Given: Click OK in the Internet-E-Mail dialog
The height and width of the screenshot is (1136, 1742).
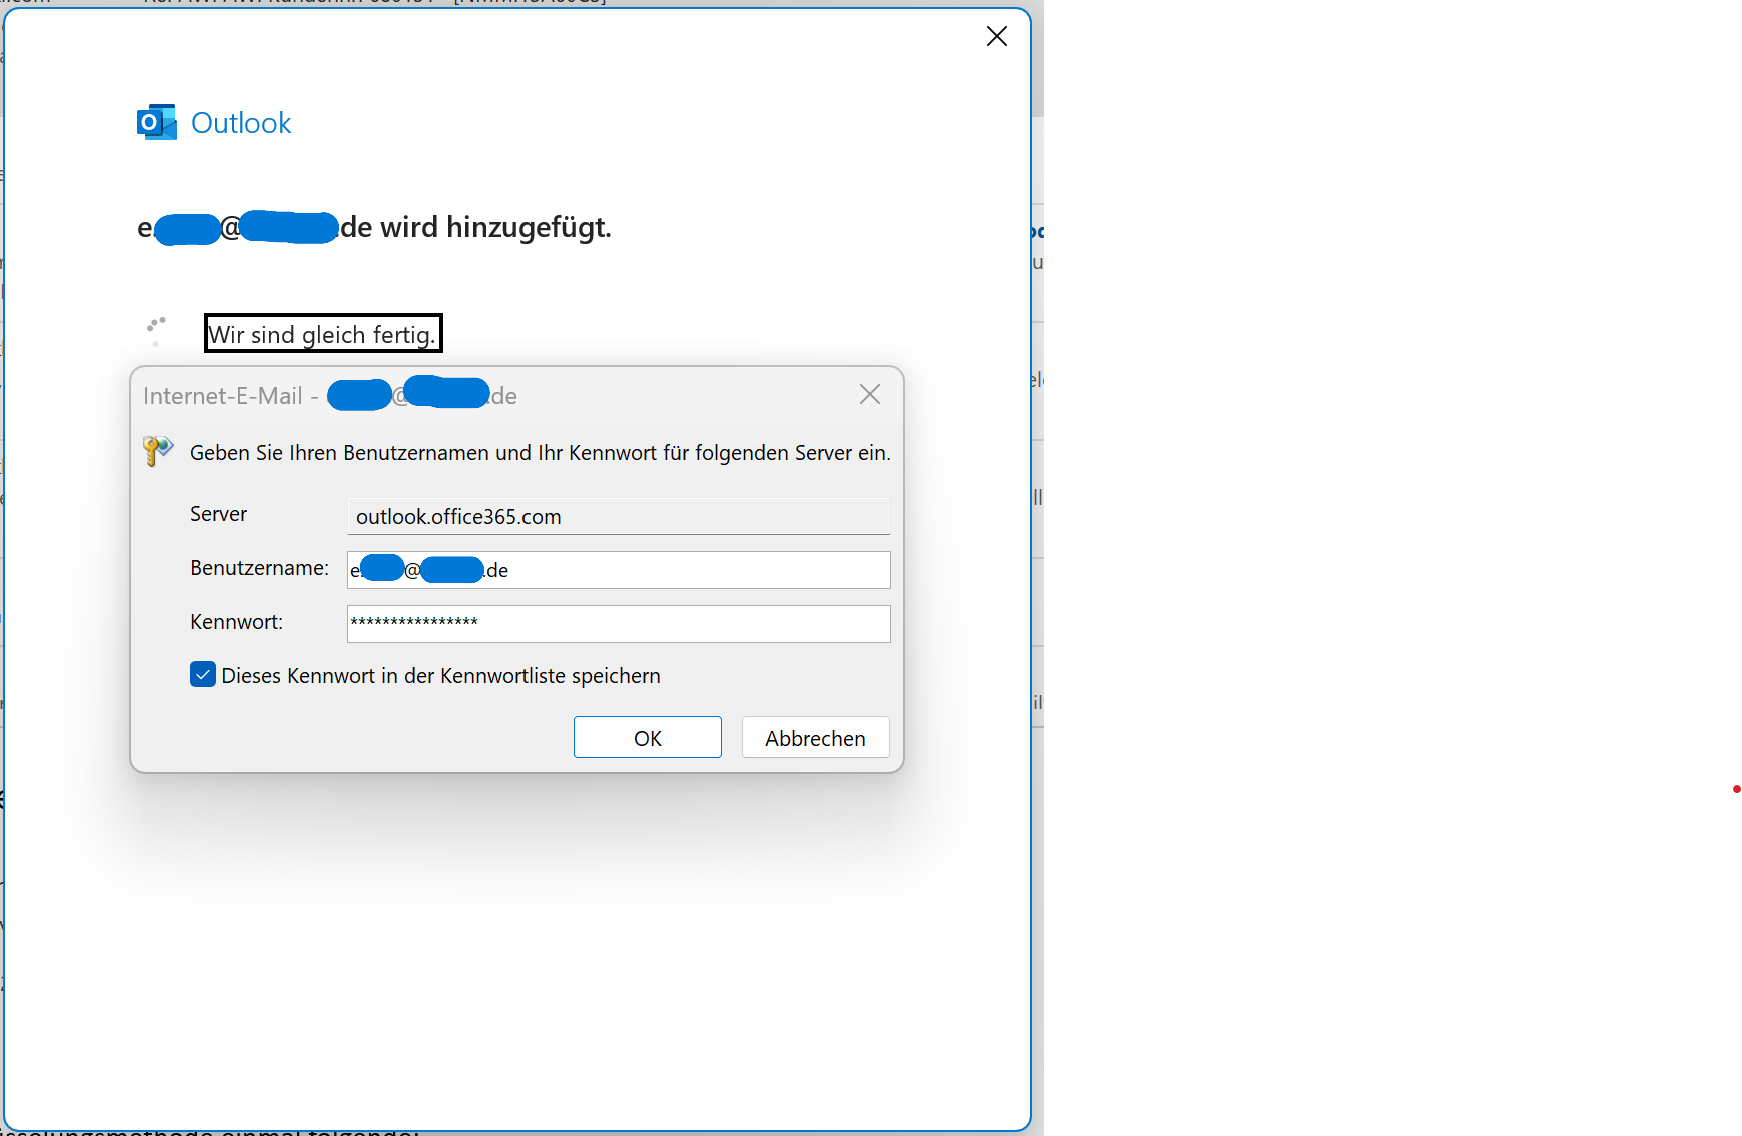Looking at the screenshot, I should point(647,737).
